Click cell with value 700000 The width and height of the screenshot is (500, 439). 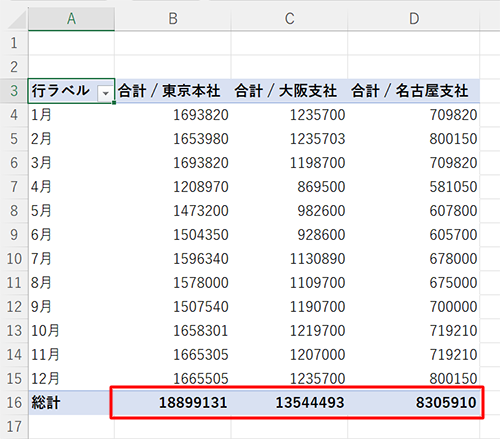pos(414,307)
